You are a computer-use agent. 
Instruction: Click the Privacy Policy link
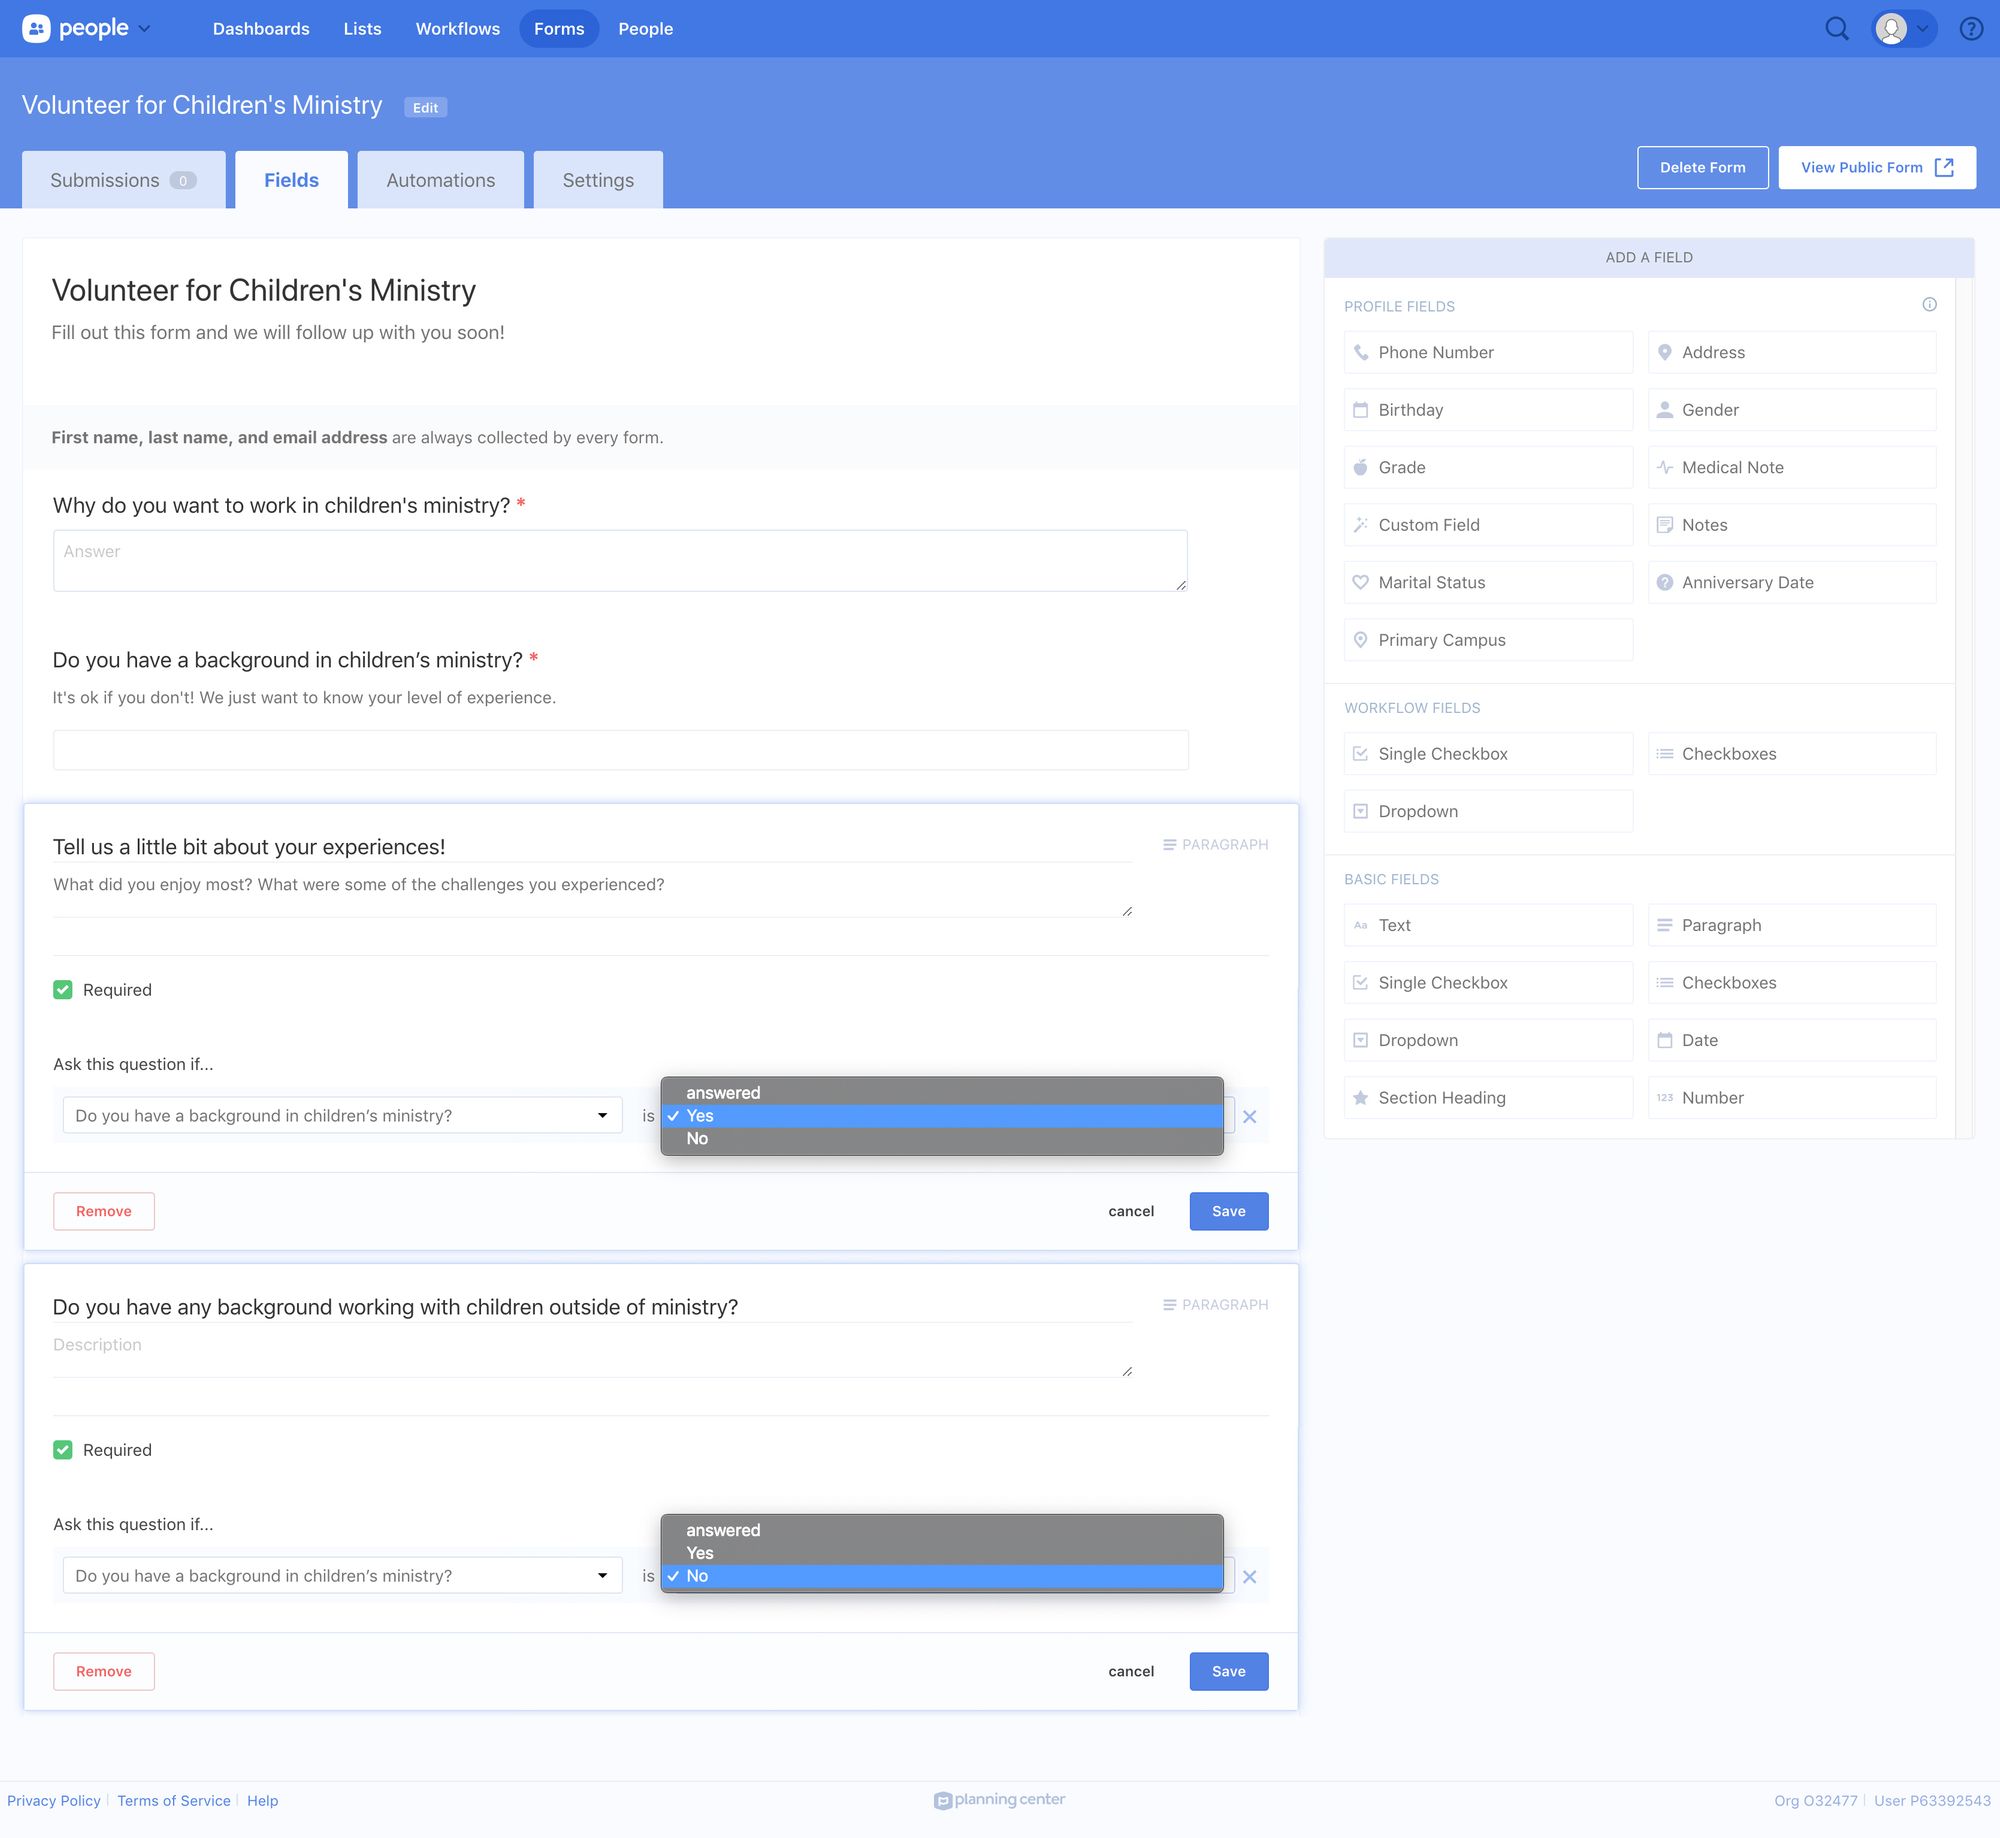coord(54,1800)
